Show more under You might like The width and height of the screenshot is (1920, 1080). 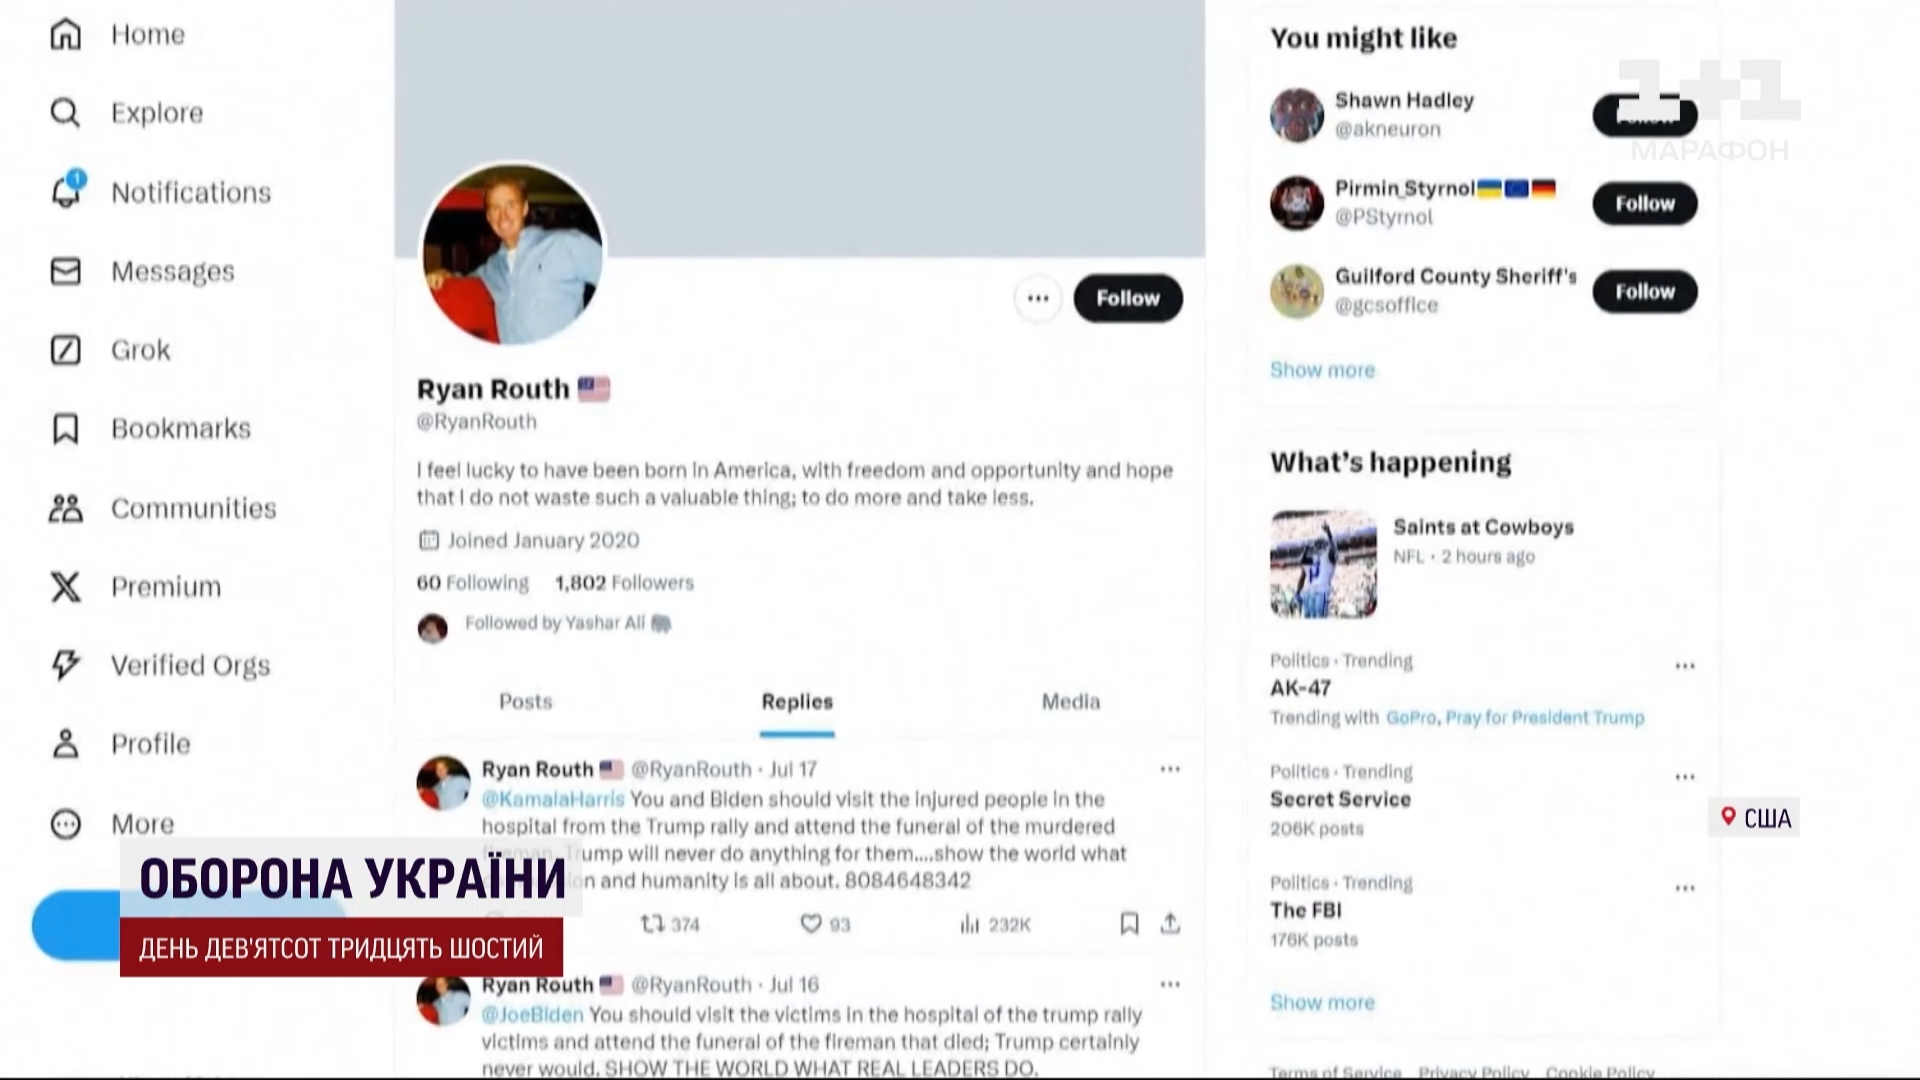click(x=1322, y=370)
